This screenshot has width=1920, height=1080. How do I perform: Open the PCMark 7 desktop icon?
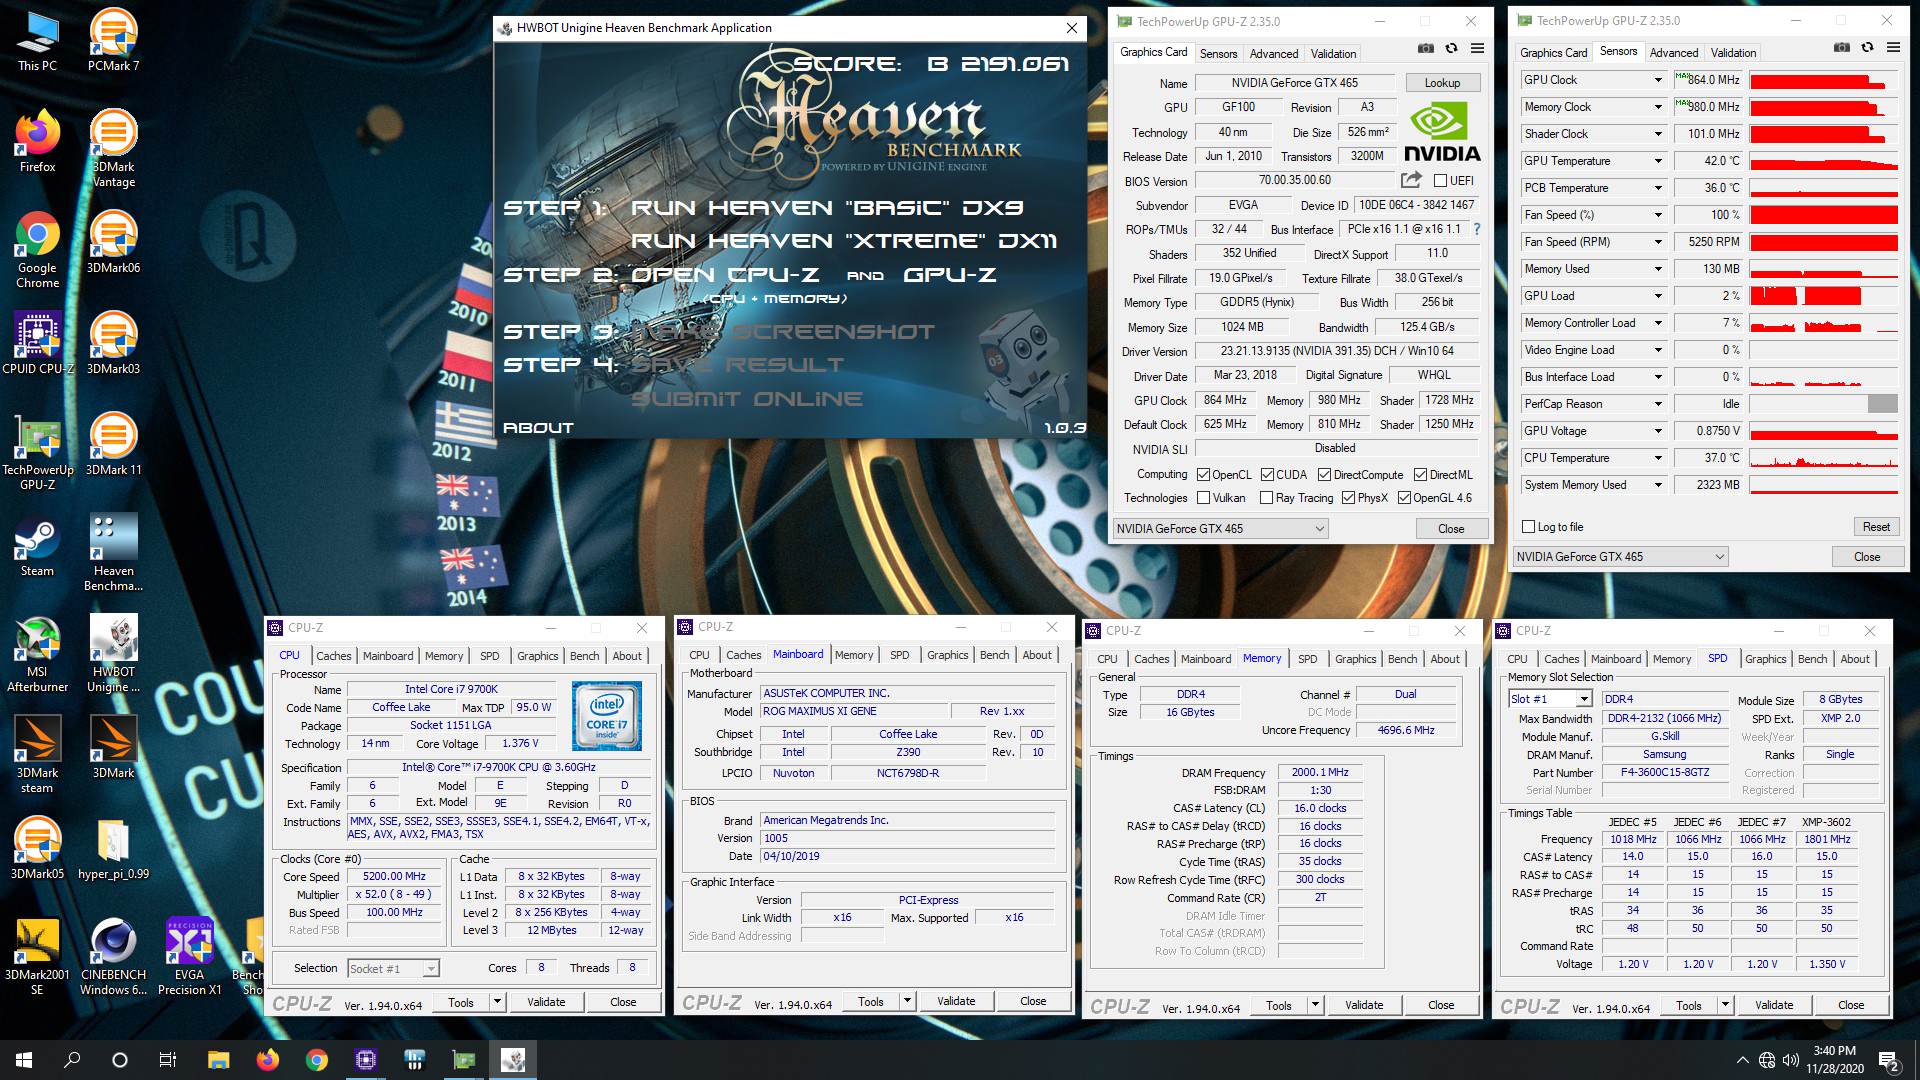tap(113, 40)
